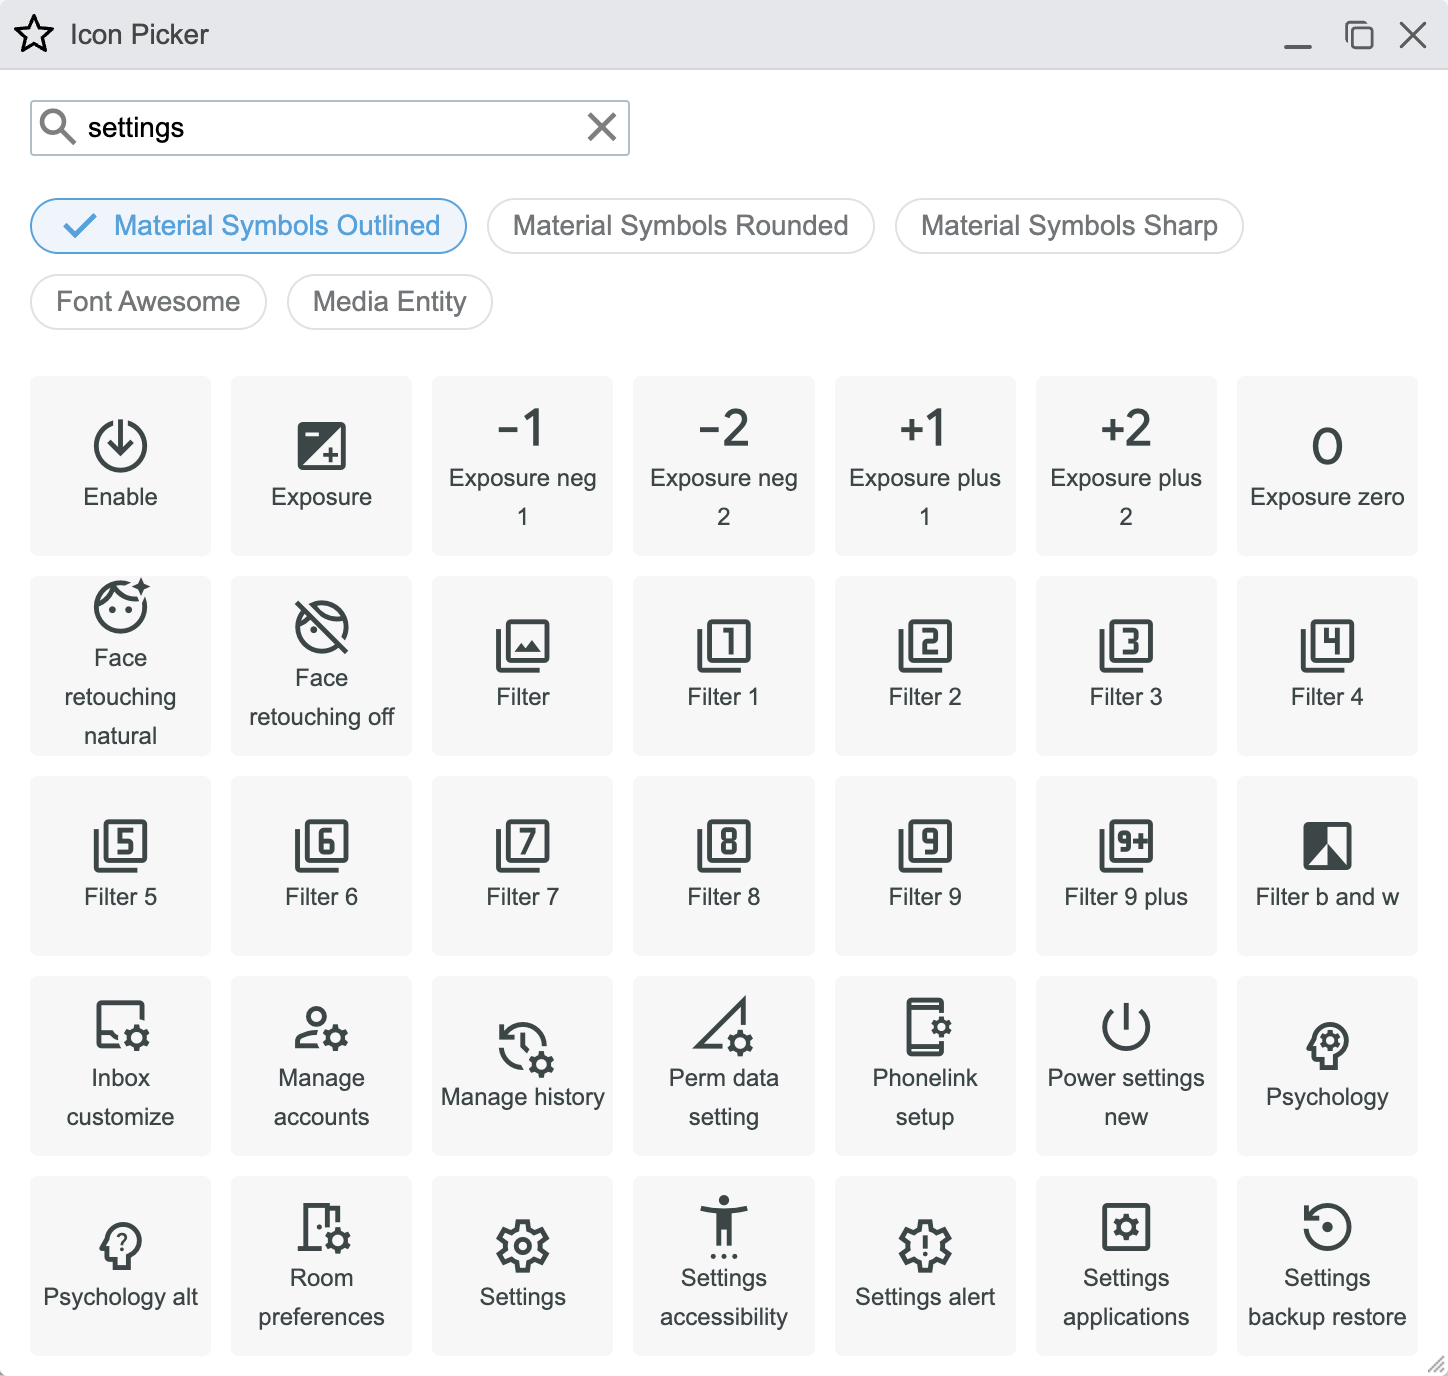Select the Settings gear icon
This screenshot has height=1376, width=1448.
point(522,1265)
